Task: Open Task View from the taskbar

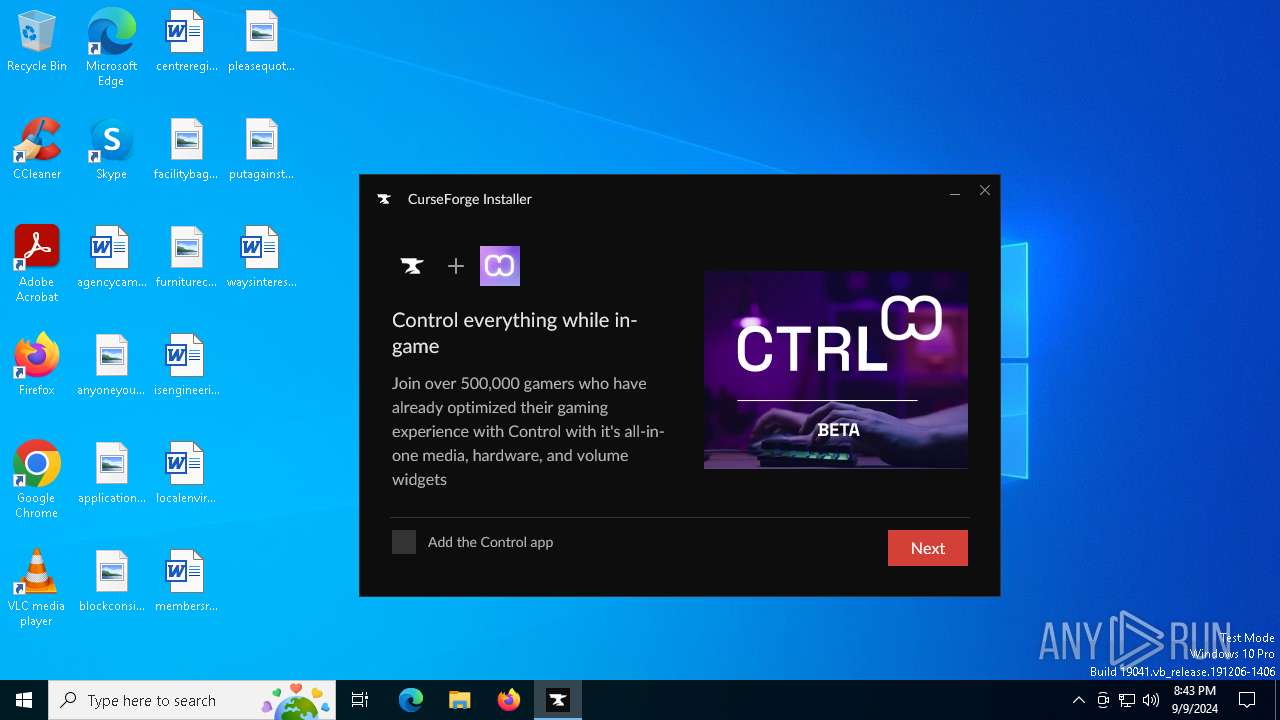Action: point(360,700)
